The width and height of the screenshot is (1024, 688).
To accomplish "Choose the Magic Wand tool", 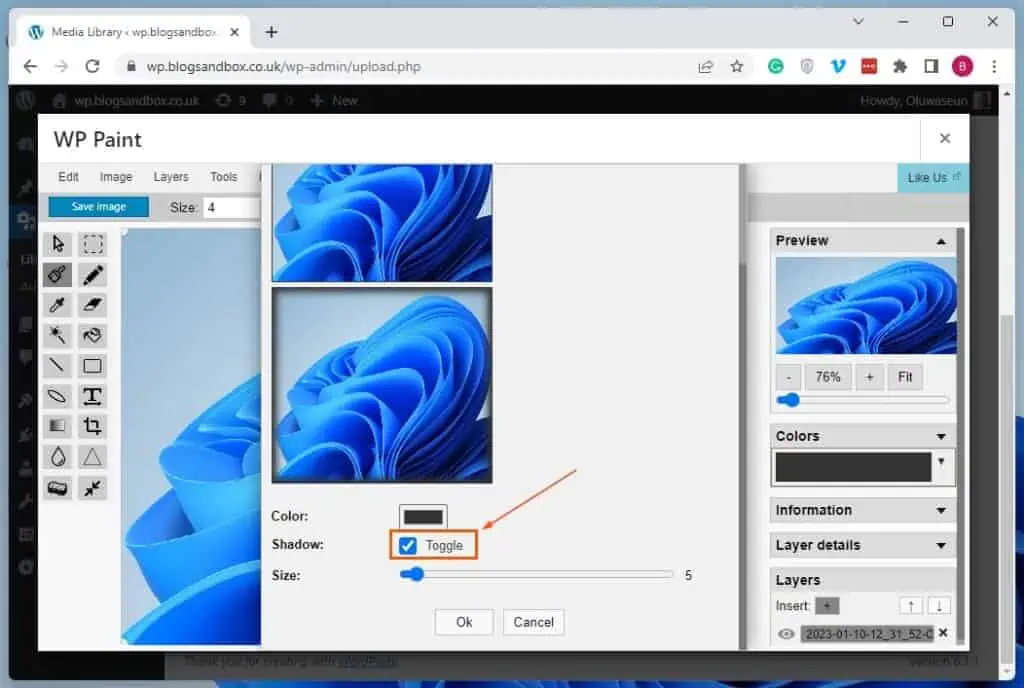I will [58, 336].
